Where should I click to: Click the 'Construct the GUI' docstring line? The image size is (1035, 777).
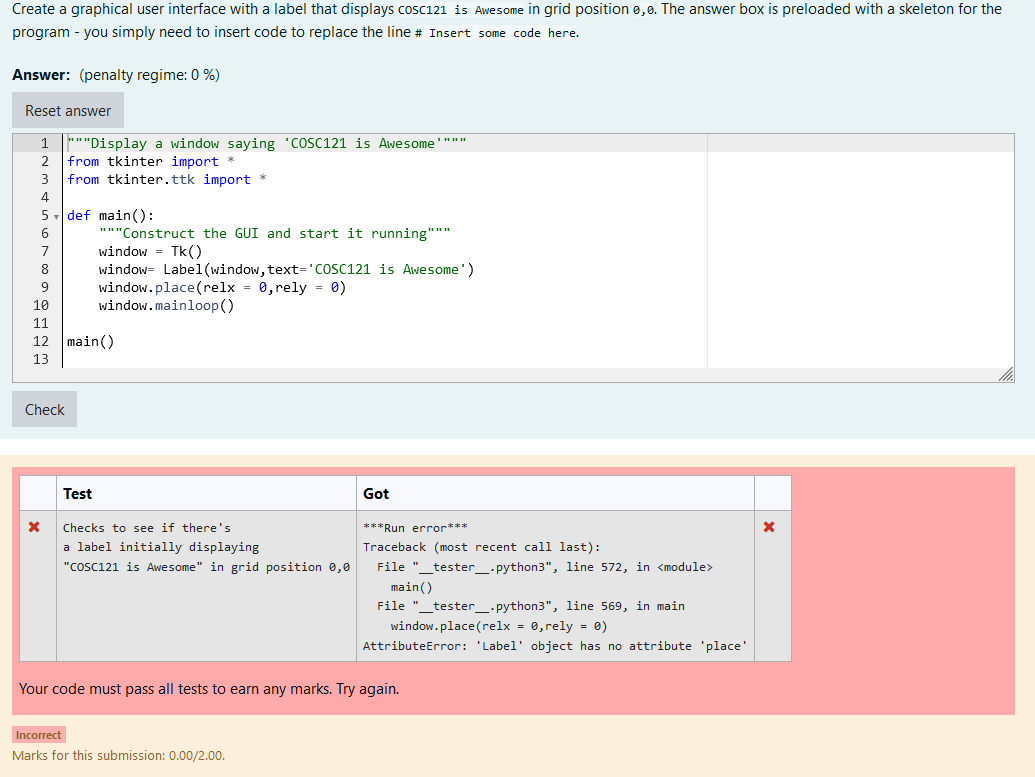(x=275, y=233)
